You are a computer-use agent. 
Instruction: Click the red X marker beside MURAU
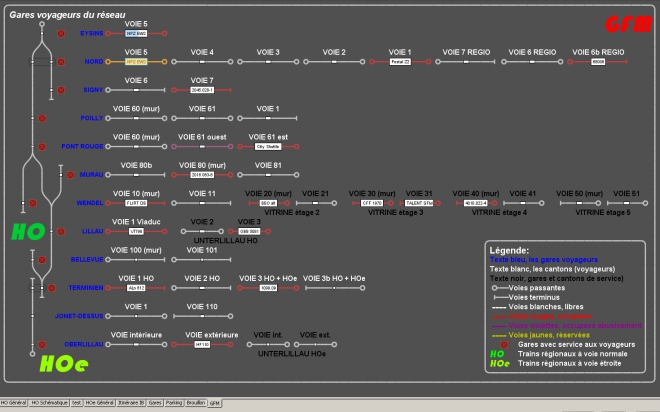pos(70,175)
